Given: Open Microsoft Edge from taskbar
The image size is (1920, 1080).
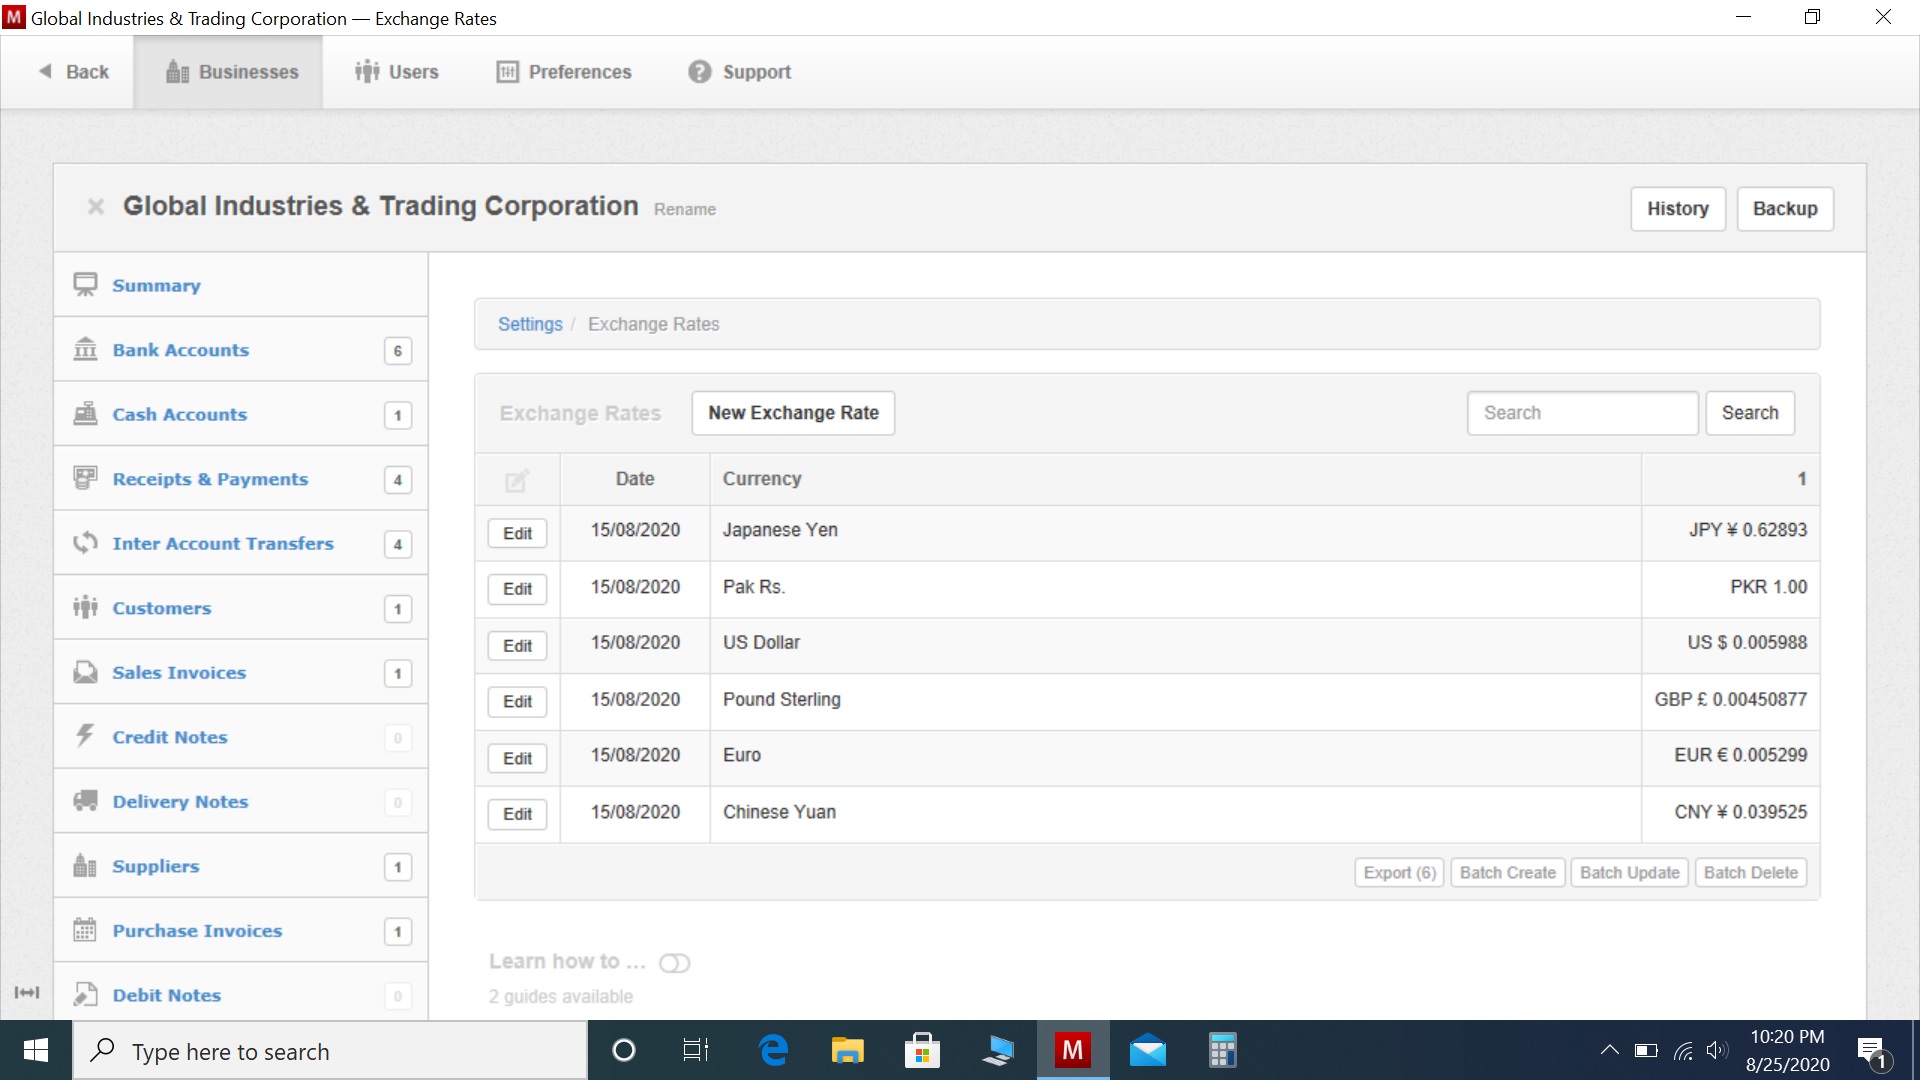Looking at the screenshot, I should [x=773, y=1051].
